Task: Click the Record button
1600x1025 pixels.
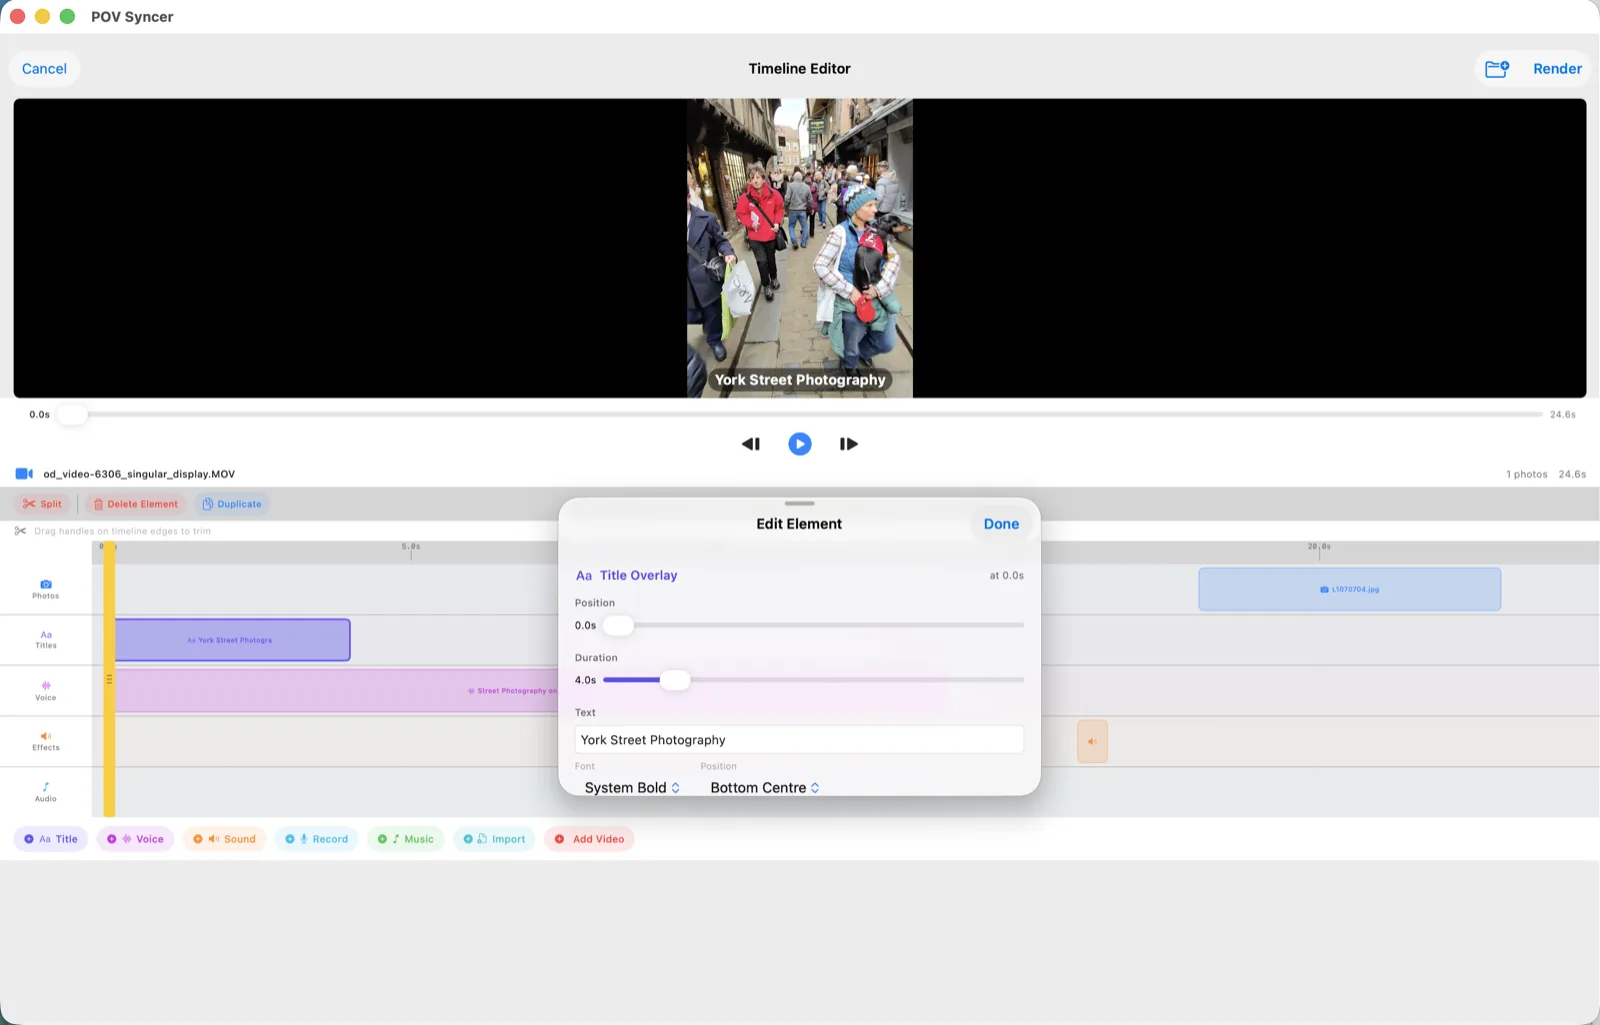Action: (316, 839)
